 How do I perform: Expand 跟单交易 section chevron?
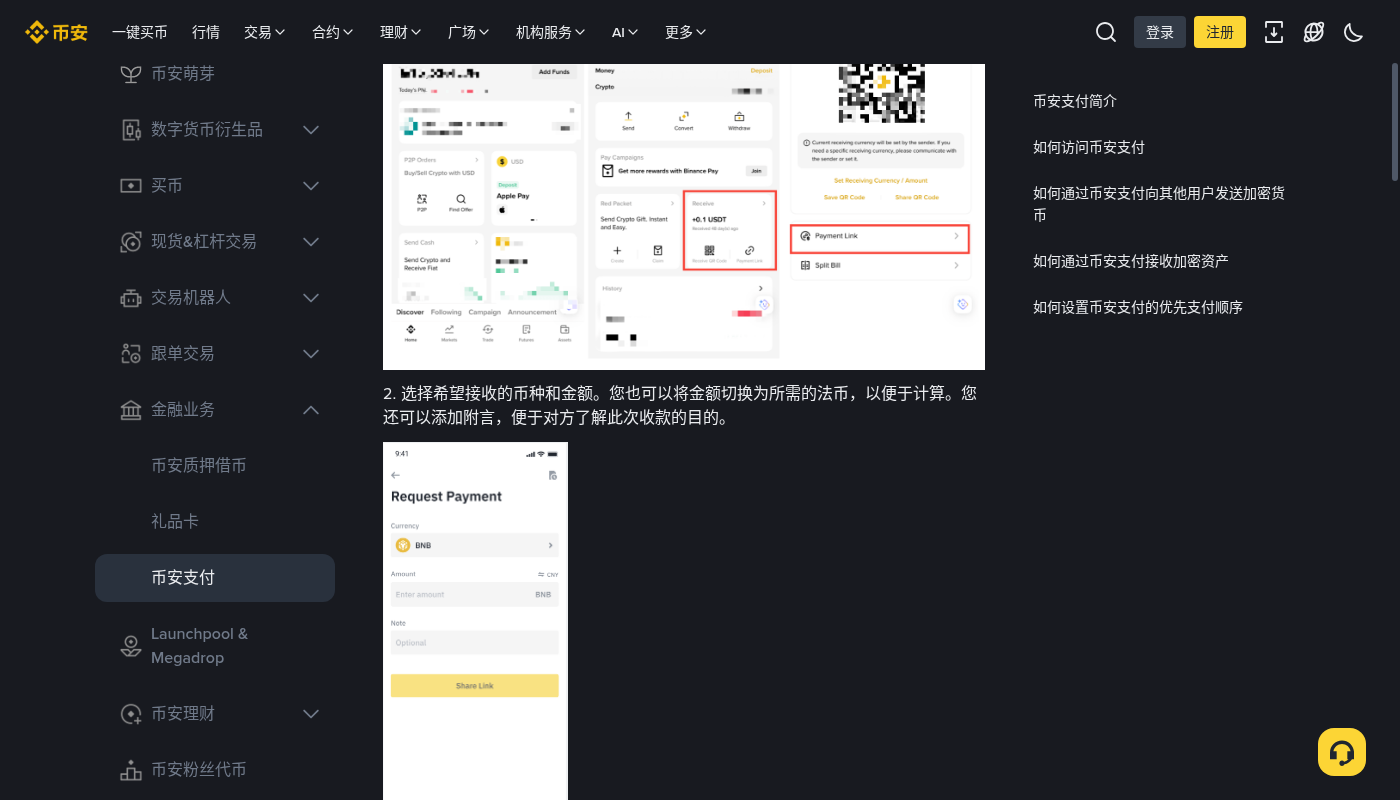pyautogui.click(x=311, y=354)
